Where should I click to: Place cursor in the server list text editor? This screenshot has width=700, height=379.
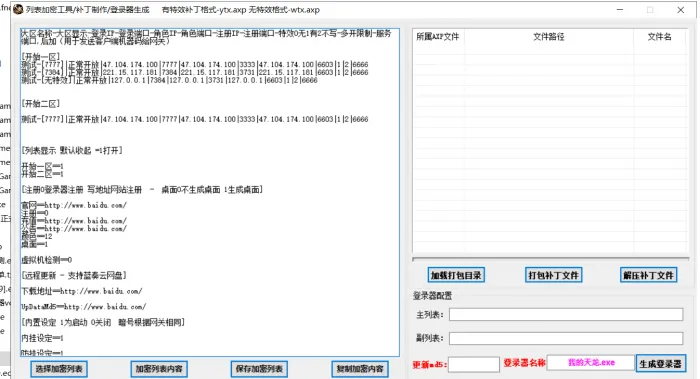coord(210,192)
